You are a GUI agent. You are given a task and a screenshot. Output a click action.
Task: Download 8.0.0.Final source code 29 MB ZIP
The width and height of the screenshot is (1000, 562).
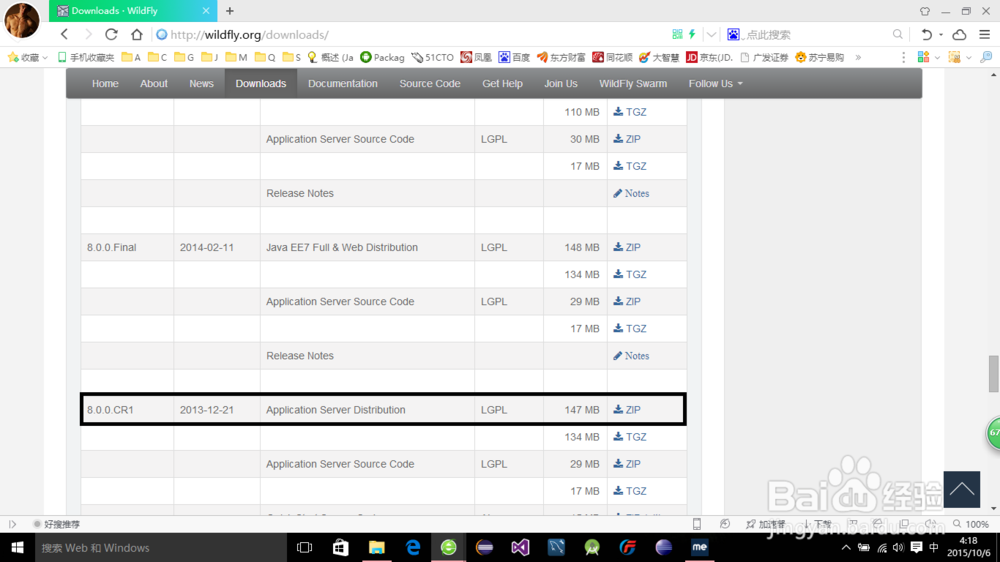click(x=627, y=302)
